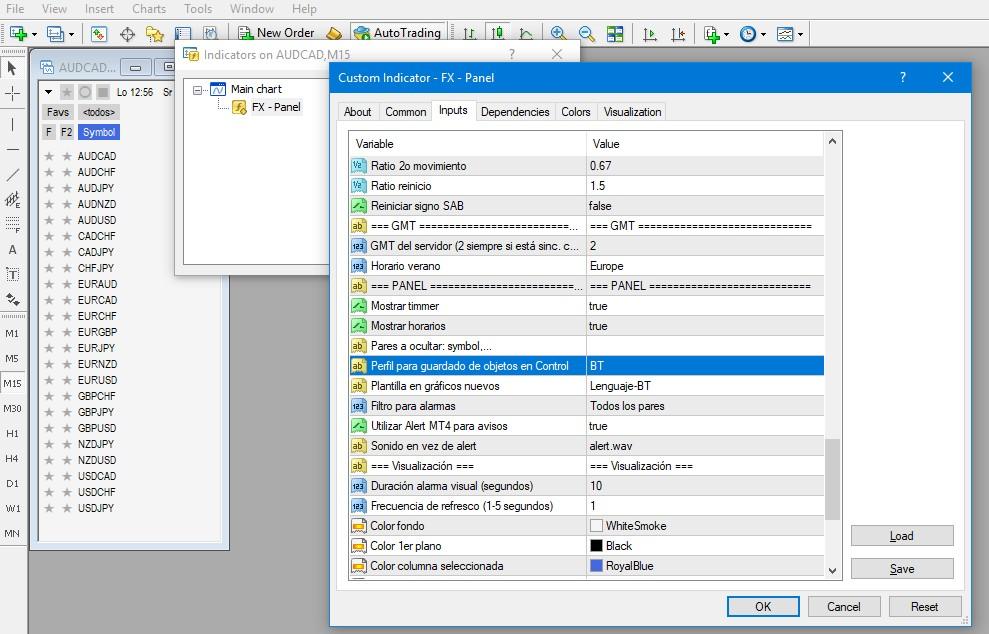Image resolution: width=989 pixels, height=634 pixels.
Task: Click the New Chart toolbar icon
Action: [18, 33]
